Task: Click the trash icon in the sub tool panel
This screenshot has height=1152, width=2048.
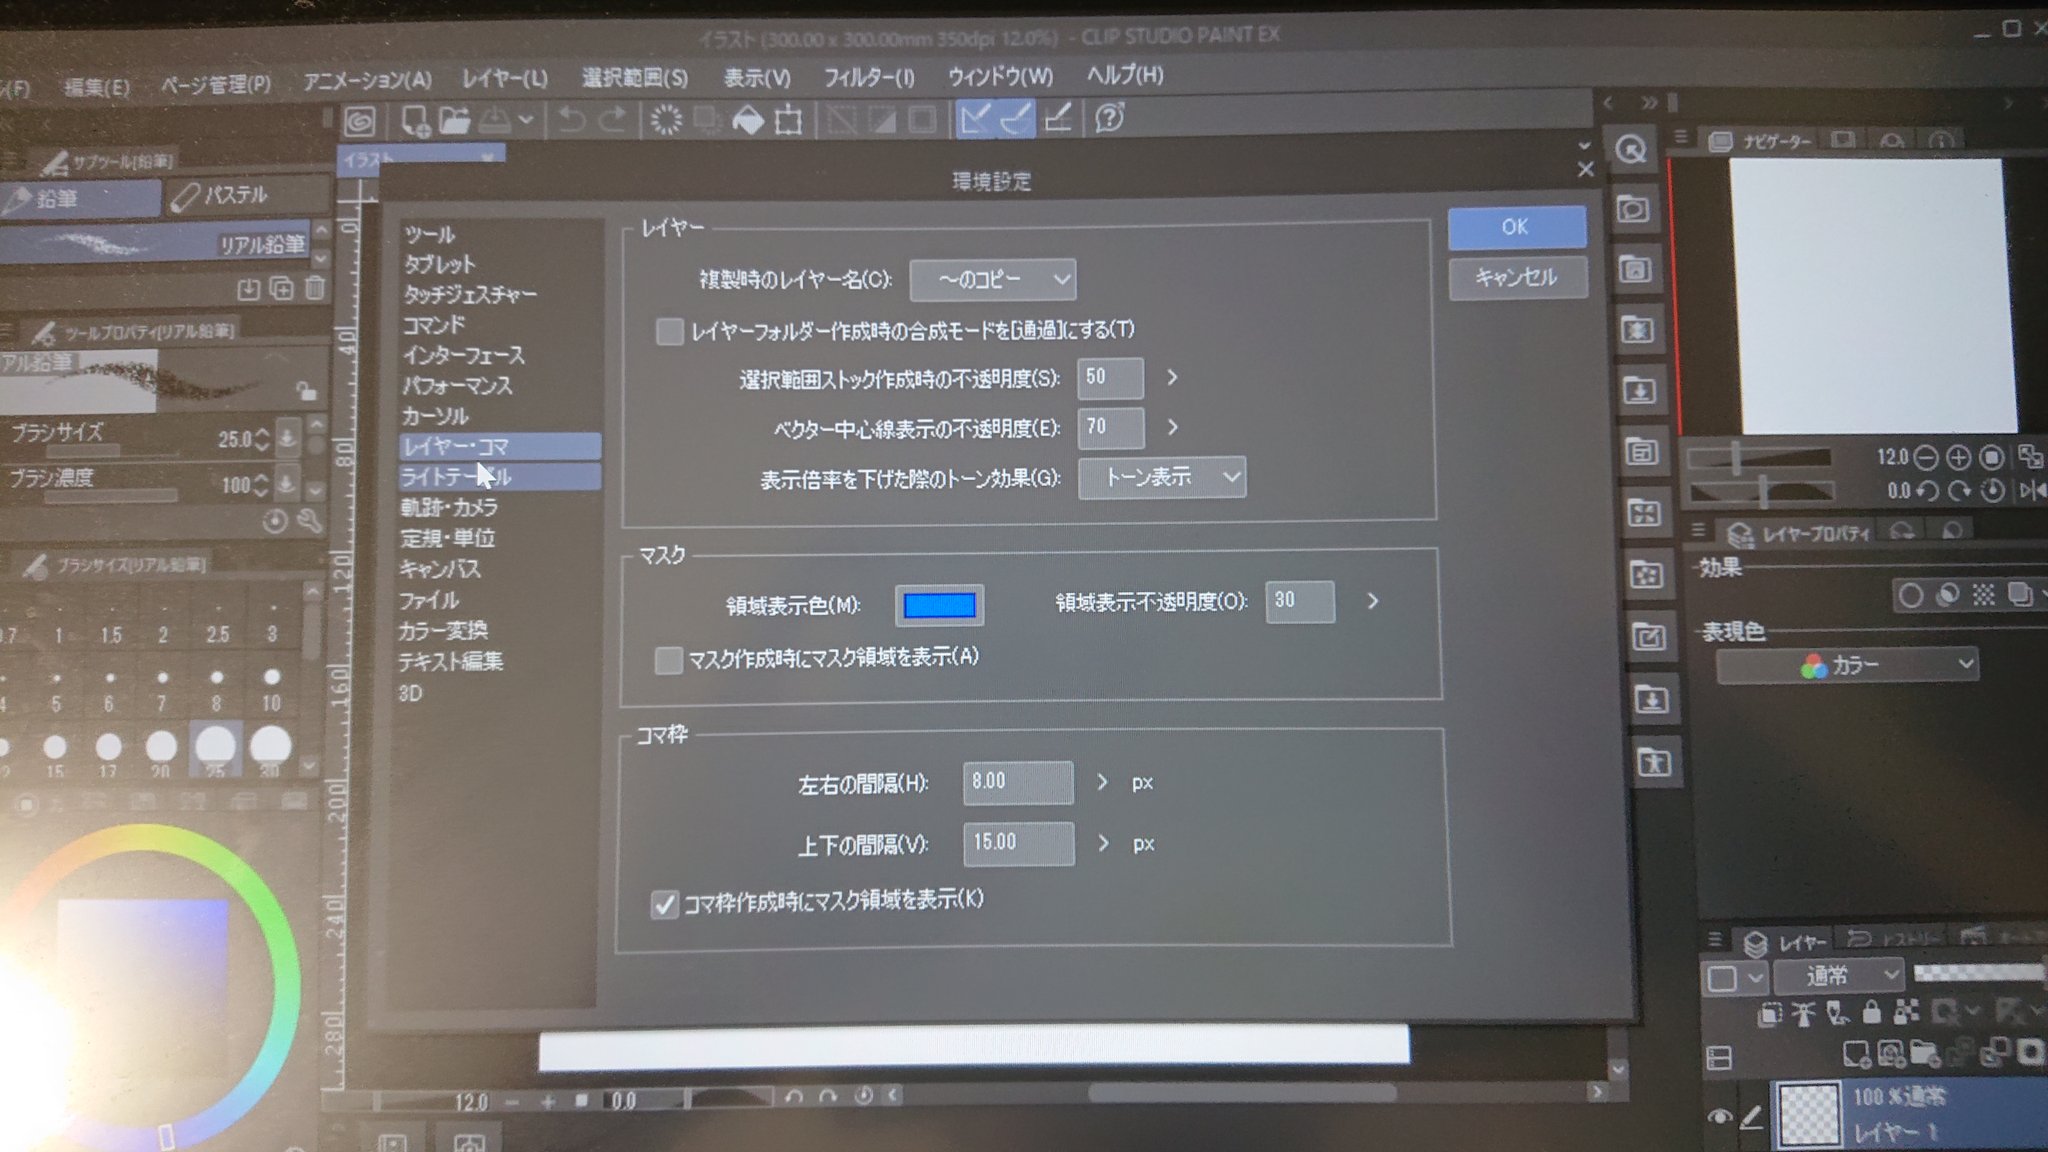Action: (315, 289)
